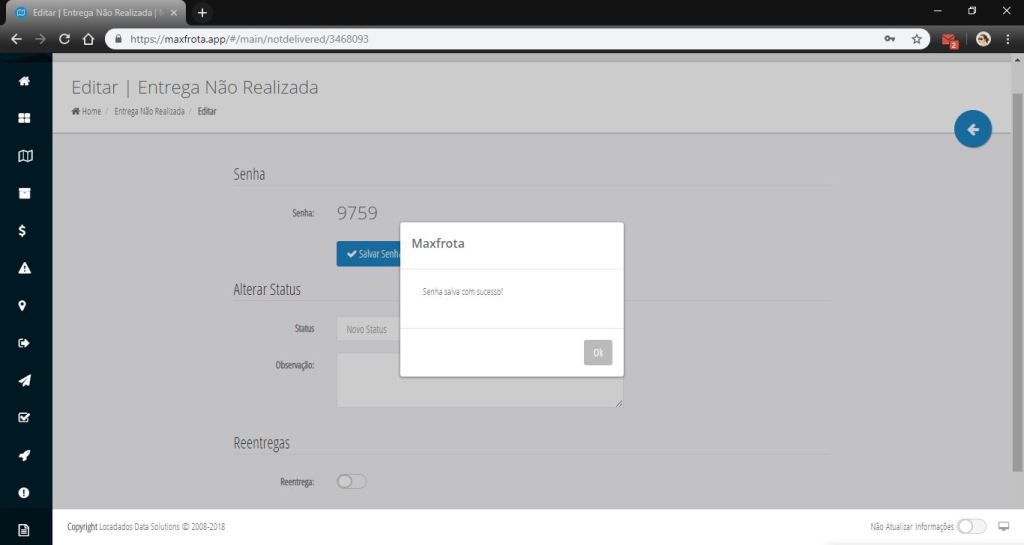Viewport: 1024px width, 545px height.
Task: Open a new browser tab
Action: (x=202, y=12)
